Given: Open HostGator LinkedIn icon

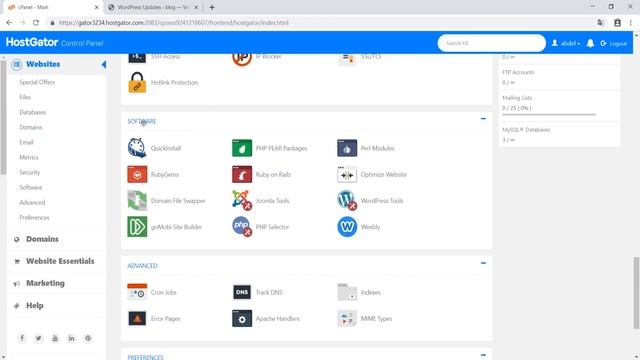Looking at the screenshot, I should coord(71,338).
